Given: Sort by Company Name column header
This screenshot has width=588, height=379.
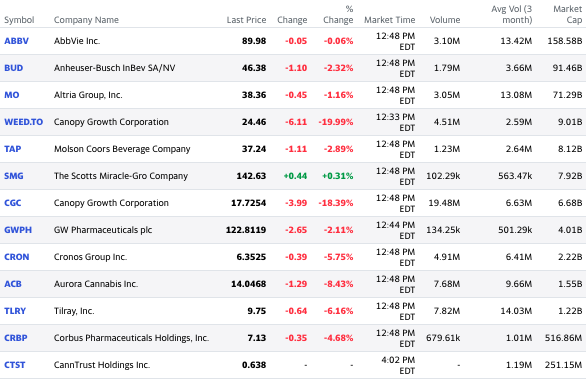Looking at the screenshot, I should click(86, 20).
